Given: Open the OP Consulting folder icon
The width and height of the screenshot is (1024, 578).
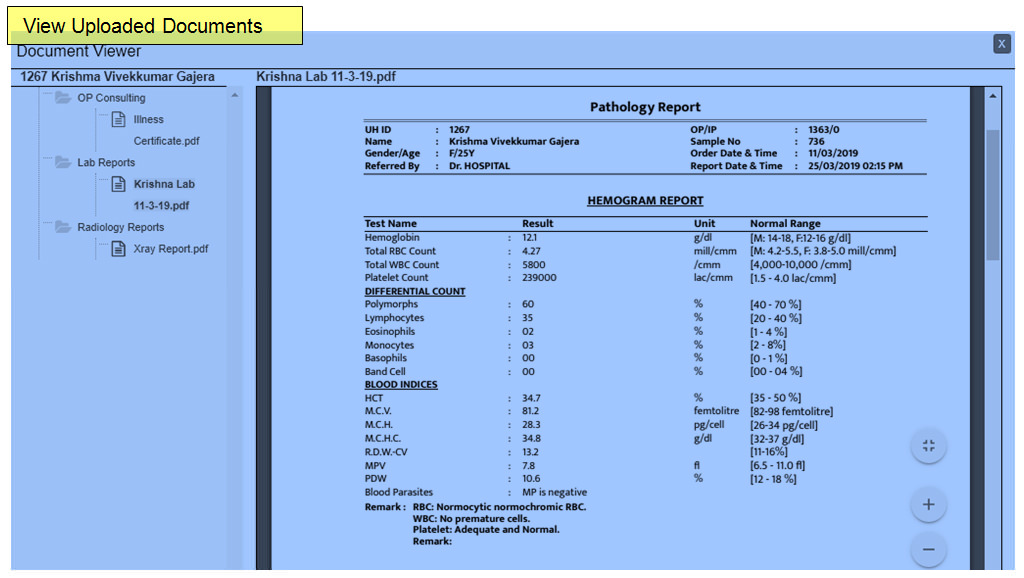Looking at the screenshot, I should tap(63, 98).
